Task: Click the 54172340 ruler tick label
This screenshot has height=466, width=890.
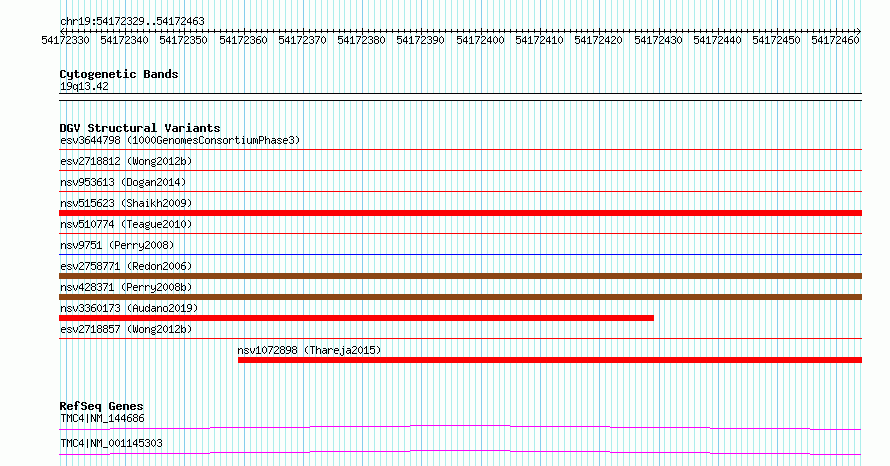Action: click(124, 40)
